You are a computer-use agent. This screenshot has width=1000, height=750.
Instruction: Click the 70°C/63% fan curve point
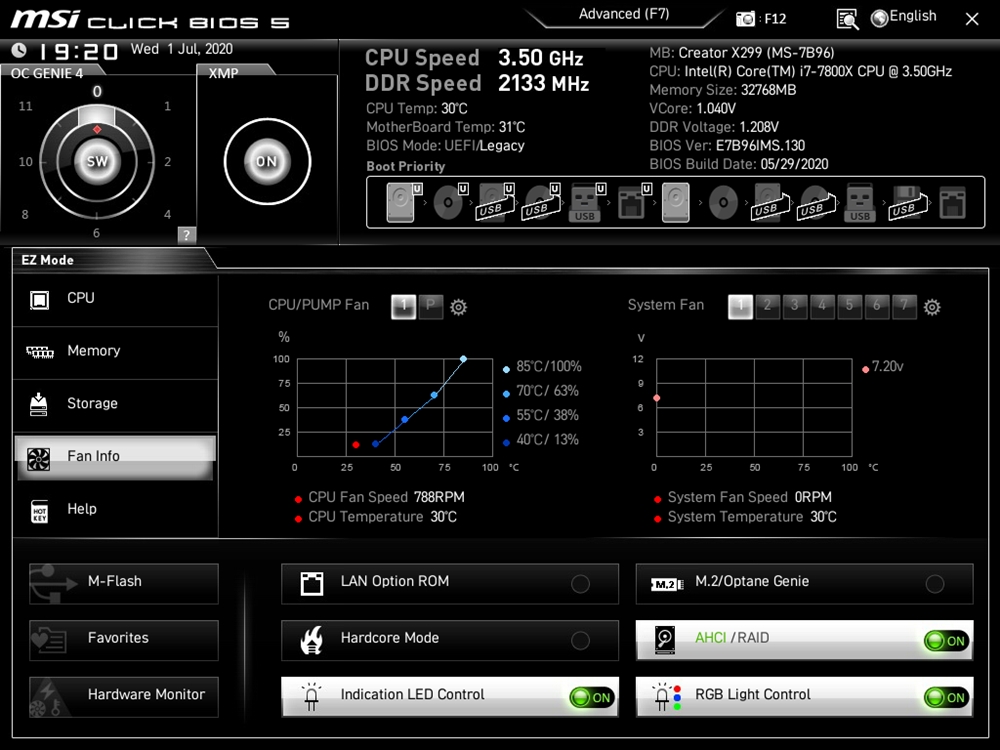point(434,395)
